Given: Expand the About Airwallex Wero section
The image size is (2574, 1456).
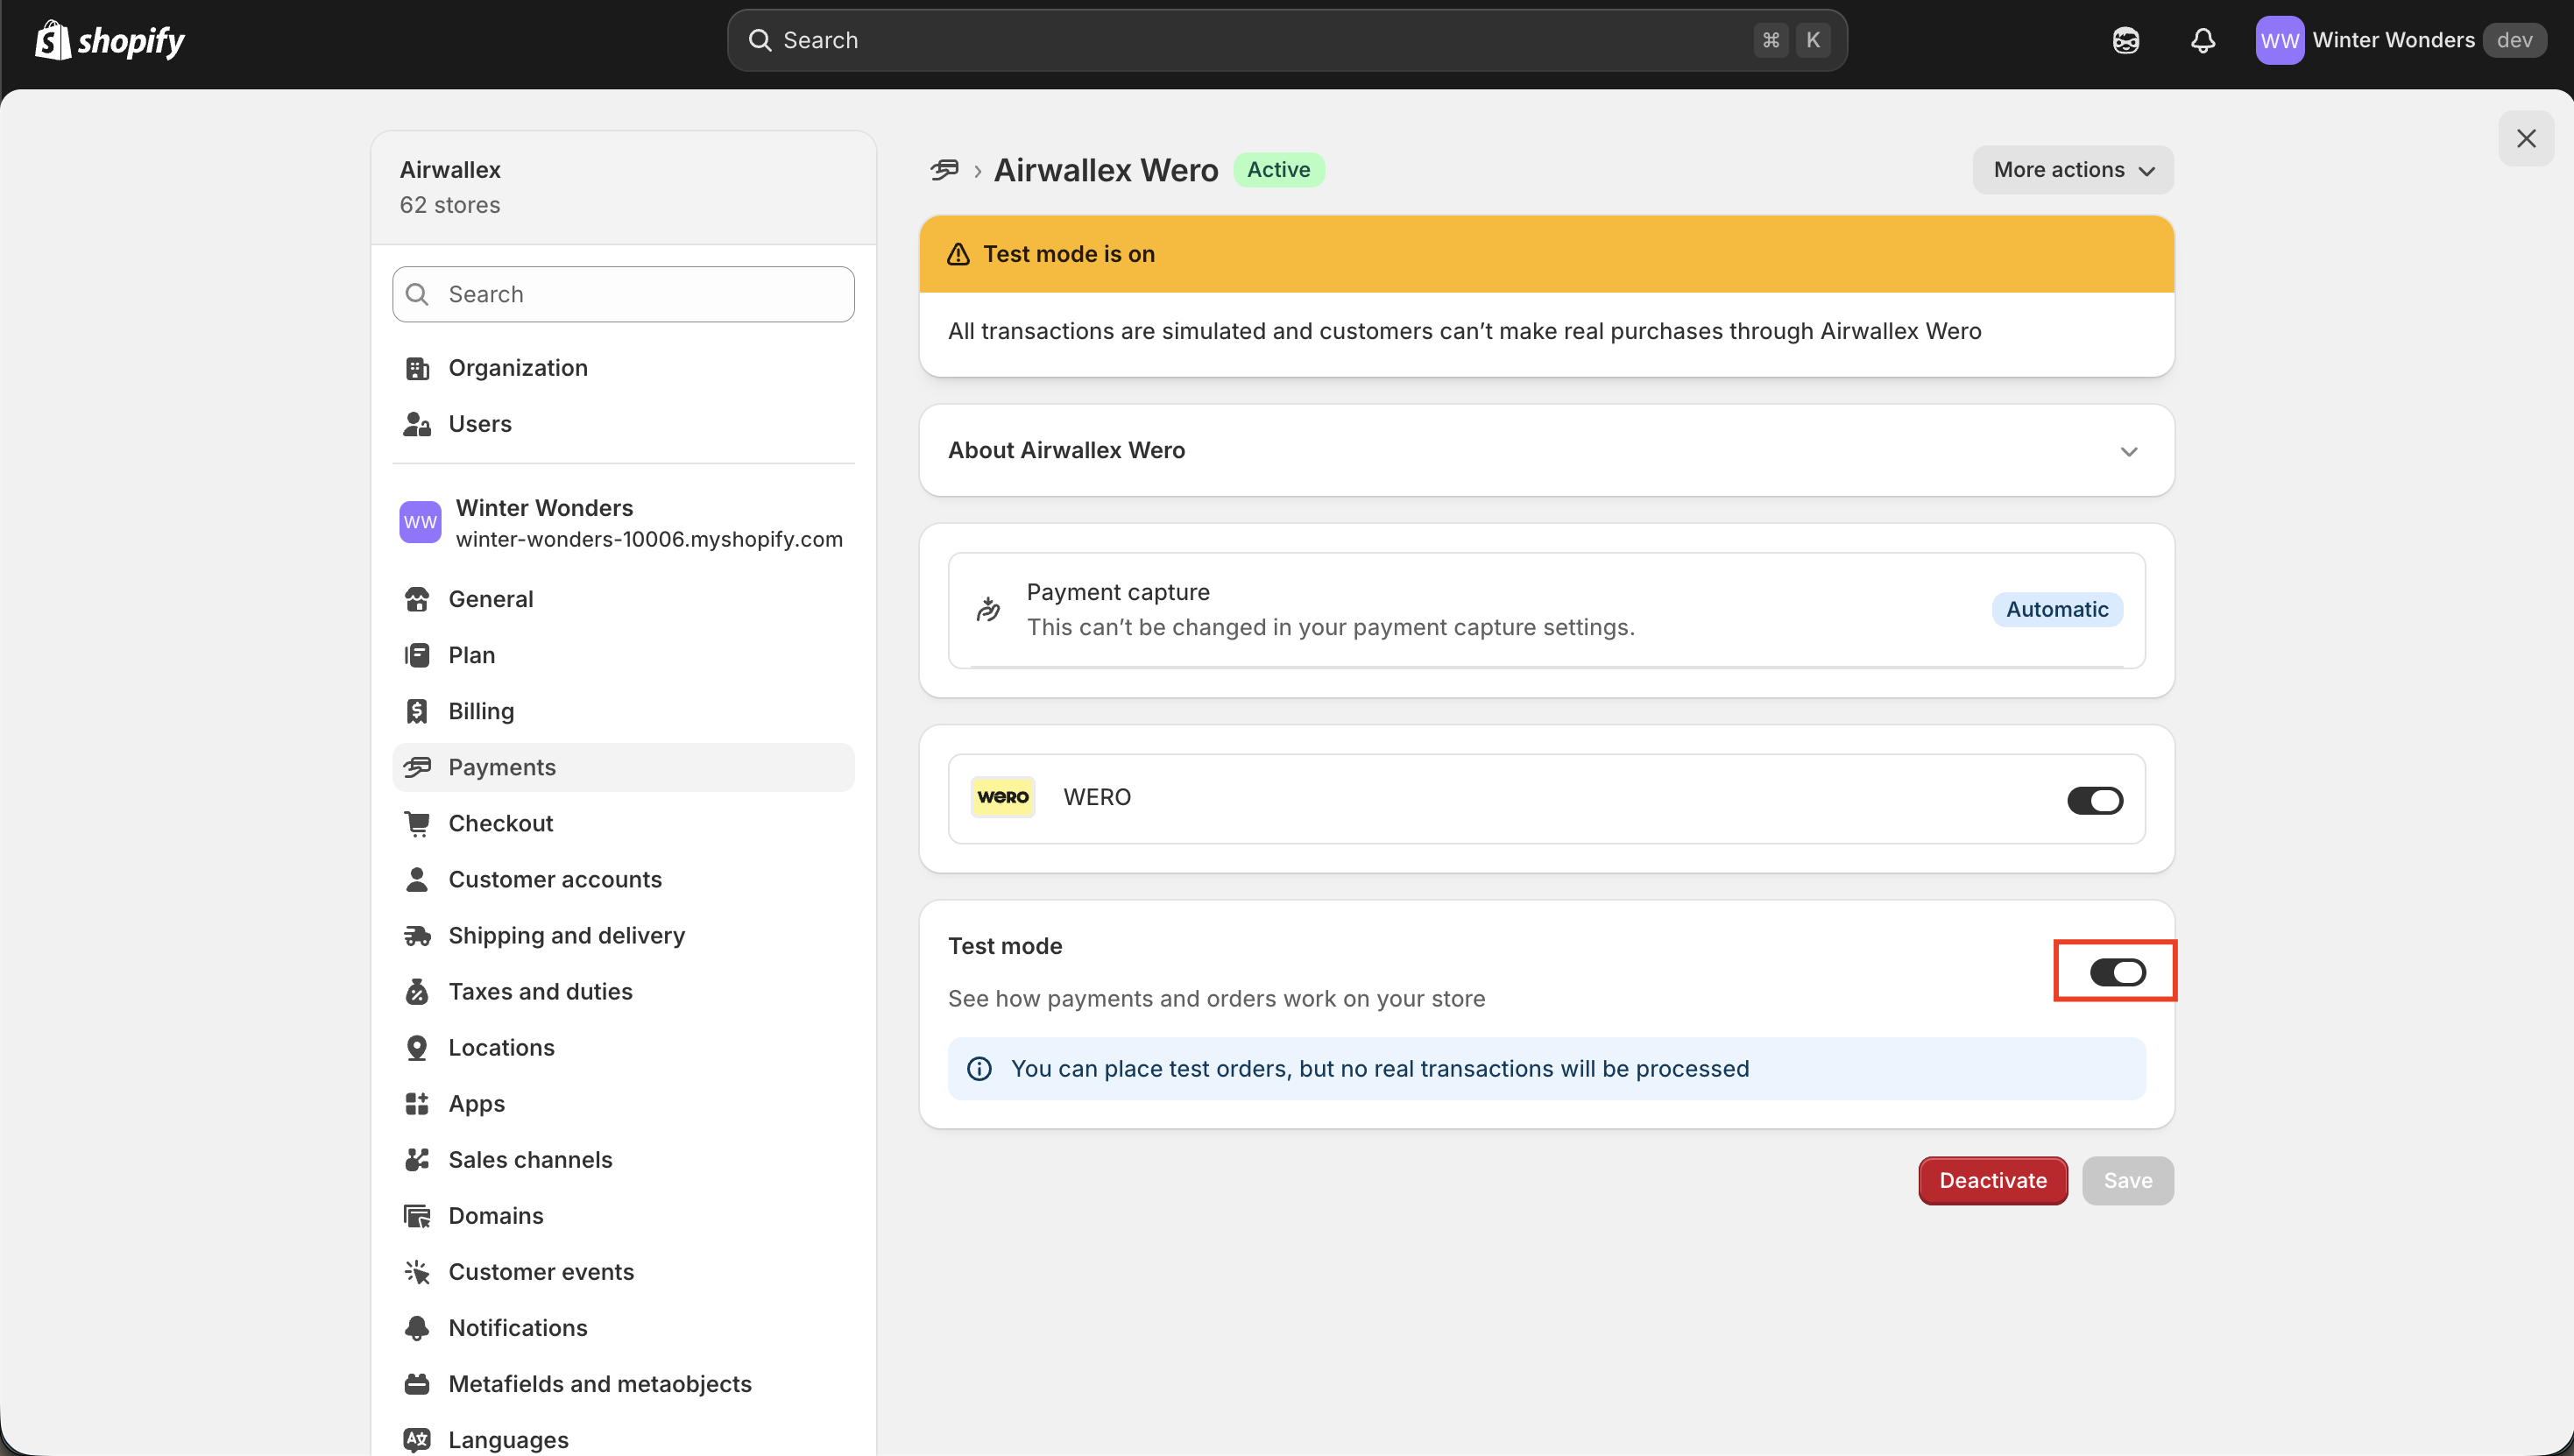Looking at the screenshot, I should click(x=1546, y=450).
